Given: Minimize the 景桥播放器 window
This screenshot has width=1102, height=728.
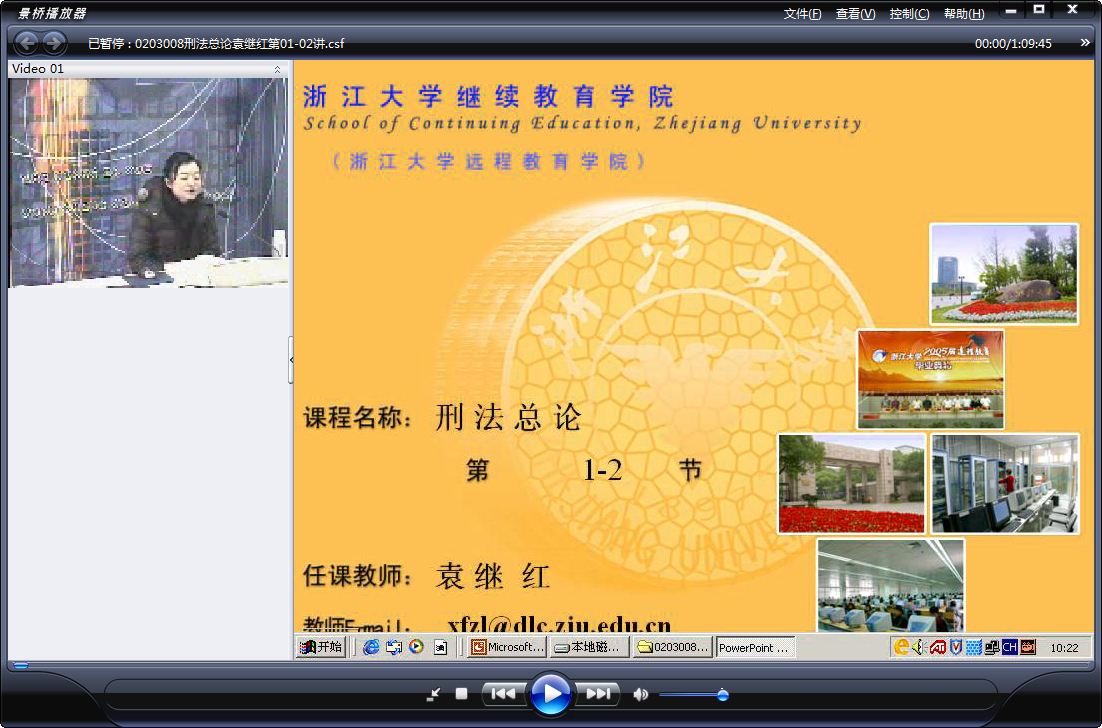Looking at the screenshot, I should [x=1011, y=11].
